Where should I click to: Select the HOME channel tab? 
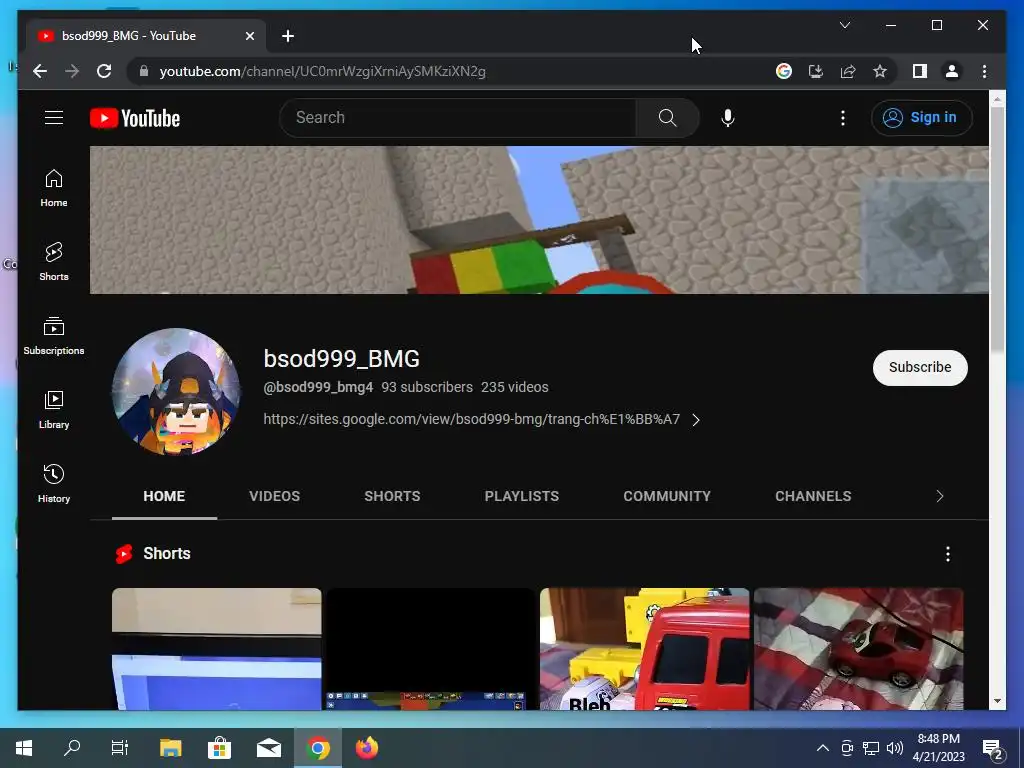coord(164,496)
